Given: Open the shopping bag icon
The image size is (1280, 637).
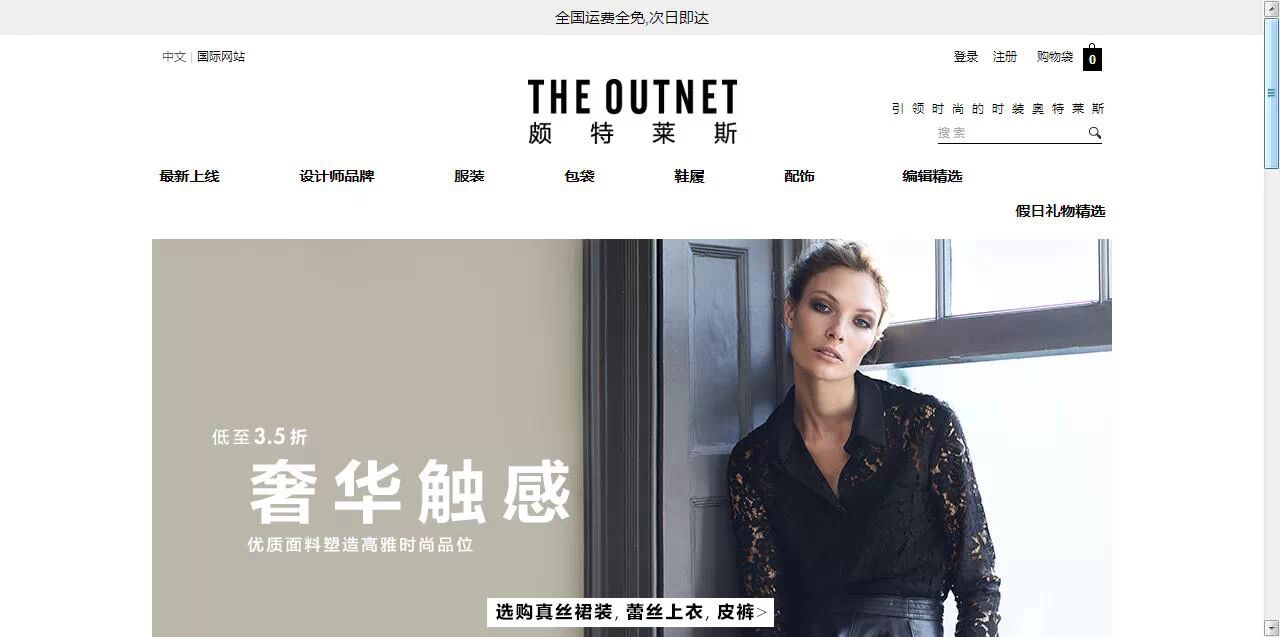Looking at the screenshot, I should (x=1092, y=57).
